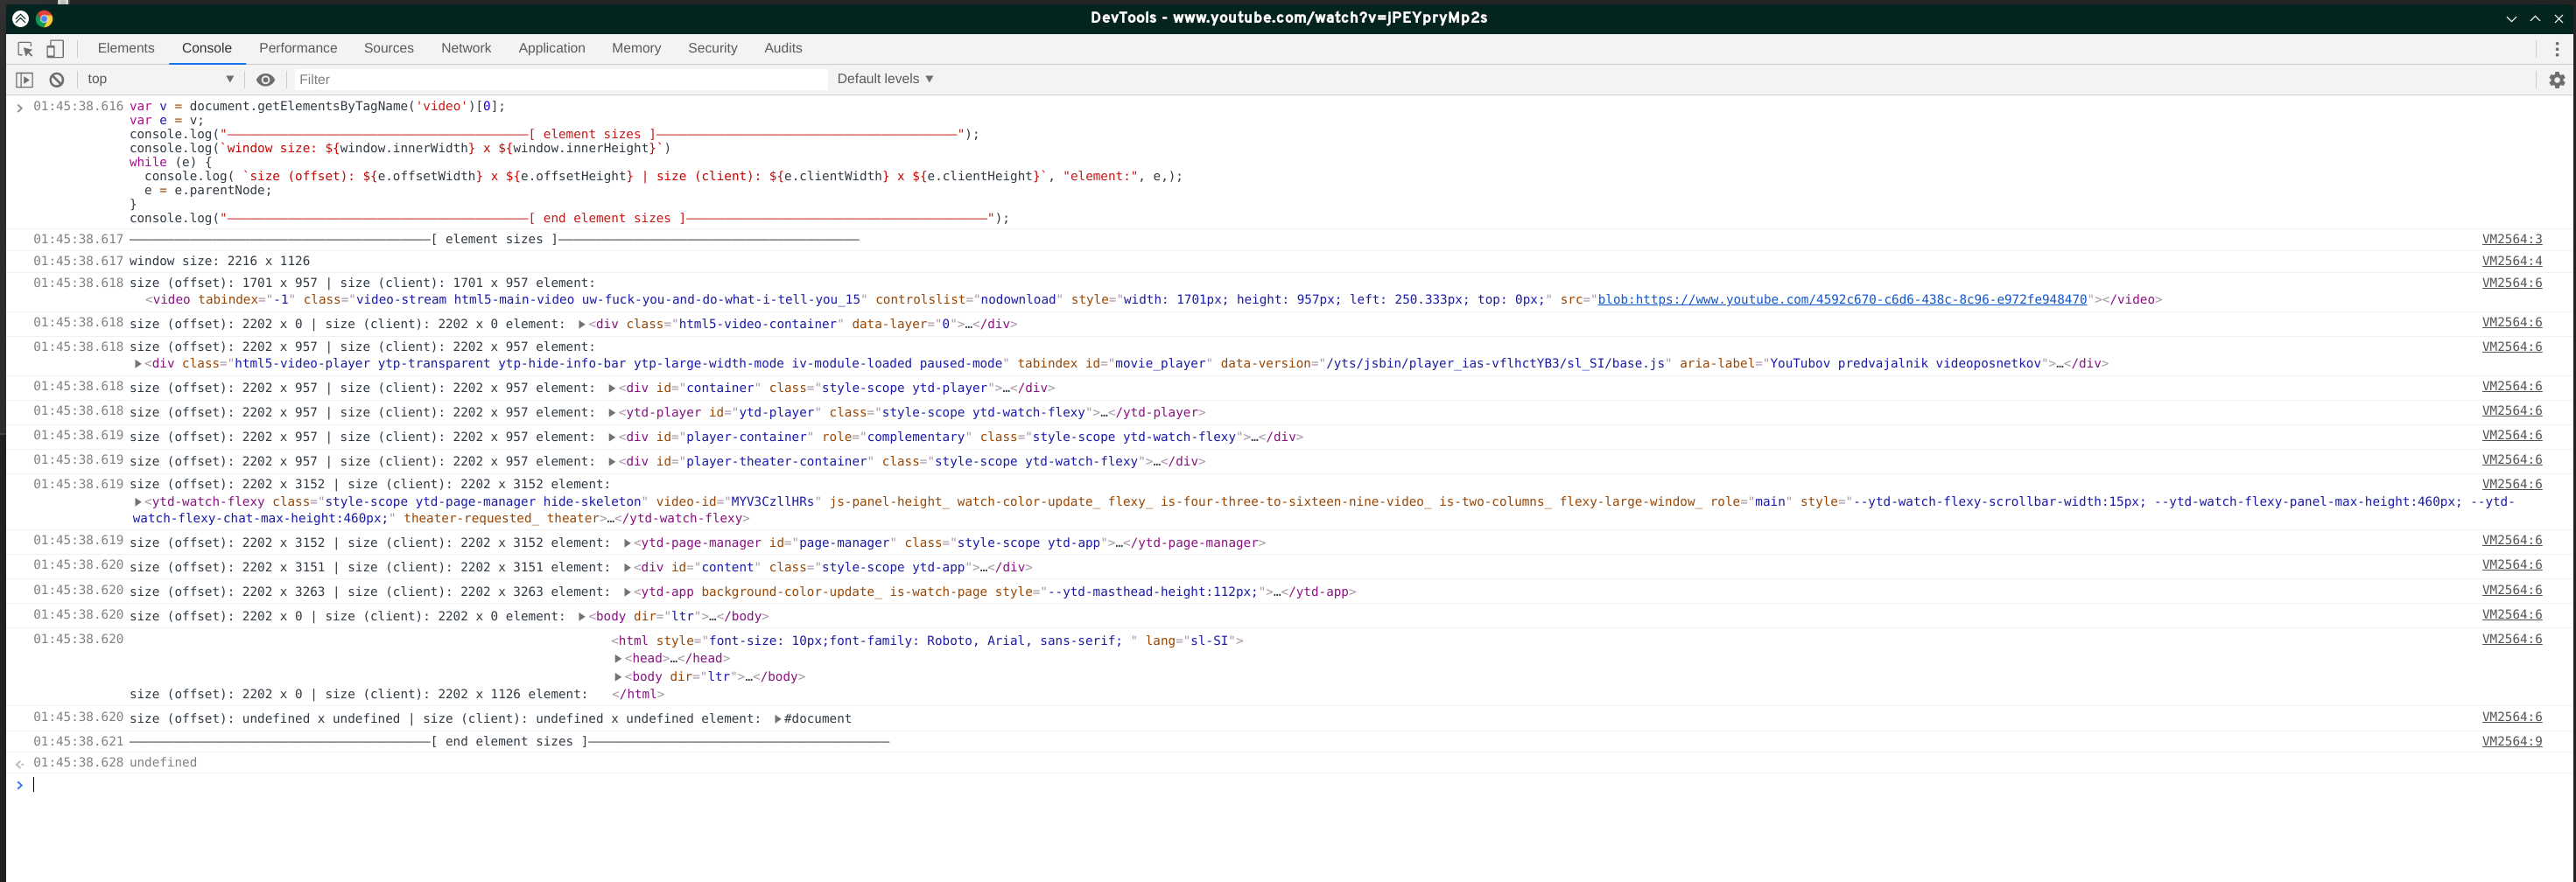Open VM2564:6 link on the ytd-app row
Viewport: 2576px width, 882px height.
pos(2511,590)
